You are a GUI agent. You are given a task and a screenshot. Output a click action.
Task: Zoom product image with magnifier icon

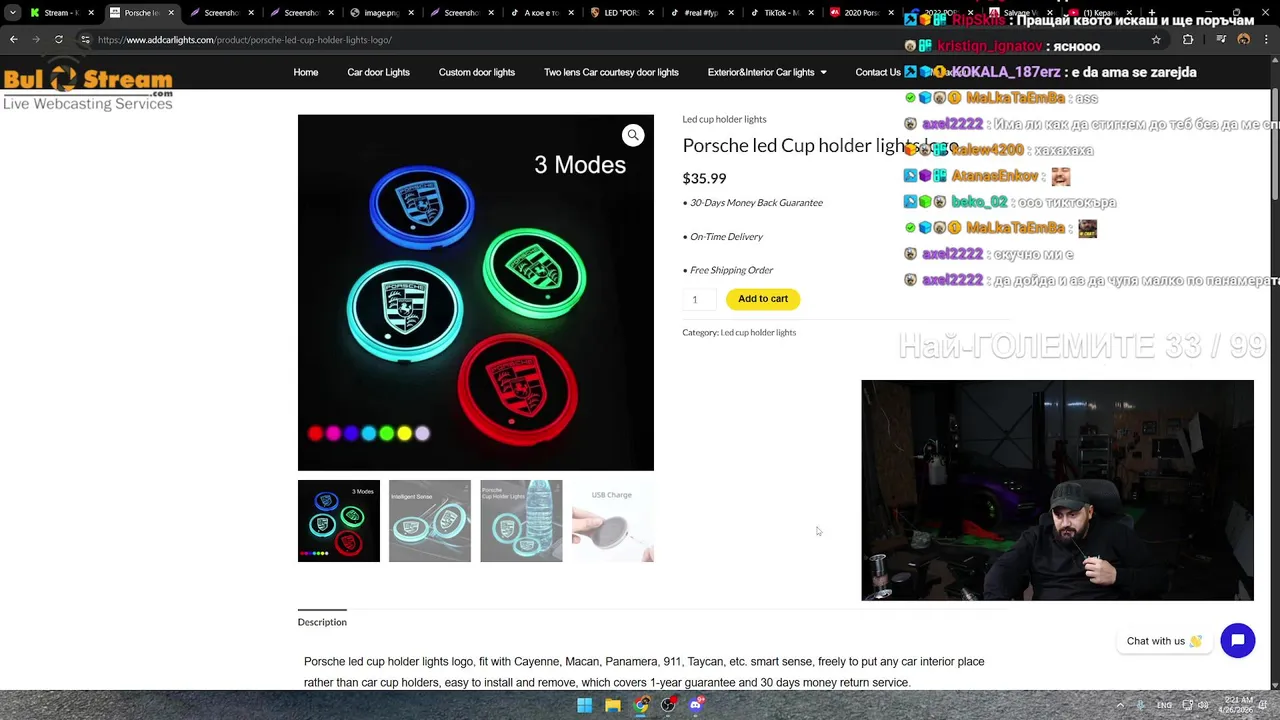pos(633,135)
